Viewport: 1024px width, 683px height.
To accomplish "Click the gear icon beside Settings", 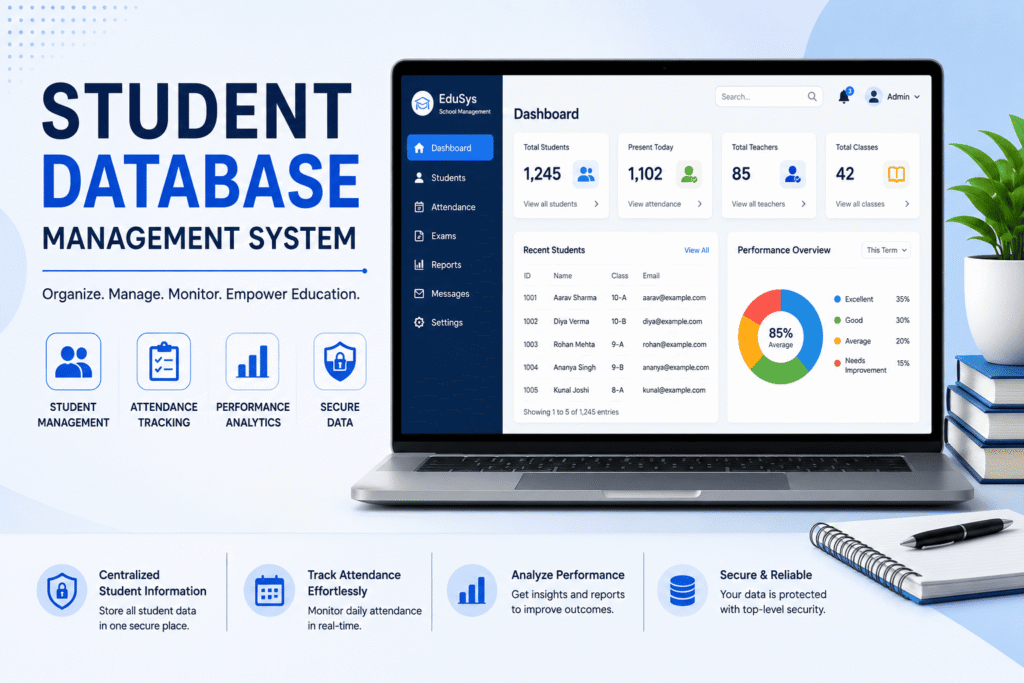I will pos(419,323).
